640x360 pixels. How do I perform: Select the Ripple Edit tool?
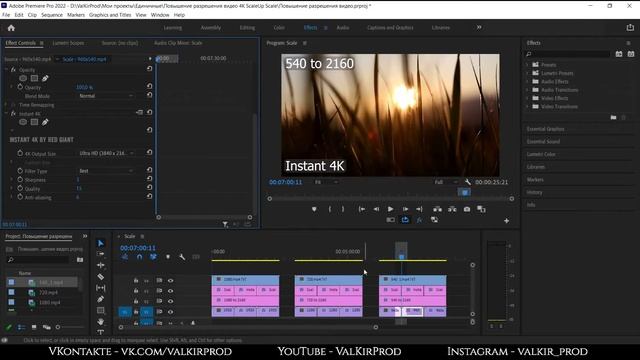coord(100,265)
